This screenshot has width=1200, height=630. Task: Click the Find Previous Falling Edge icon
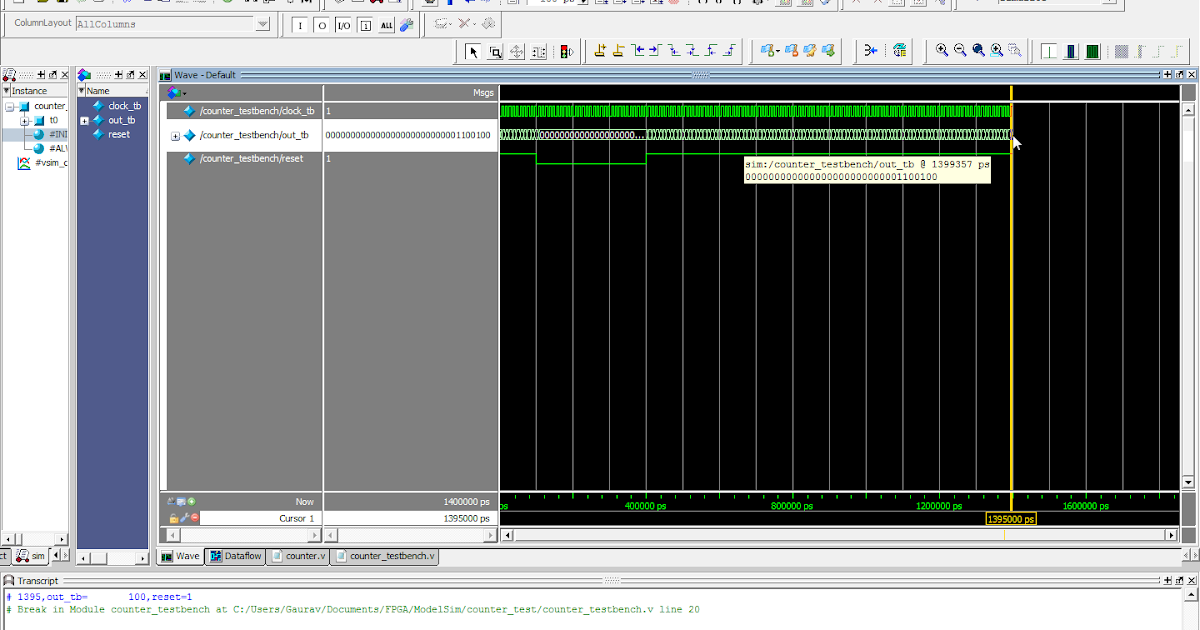point(674,51)
